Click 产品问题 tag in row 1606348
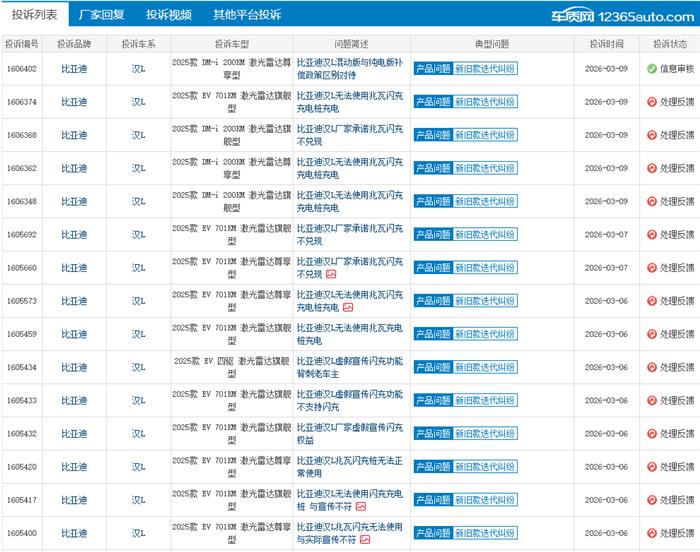700x552 pixels. 432,201
